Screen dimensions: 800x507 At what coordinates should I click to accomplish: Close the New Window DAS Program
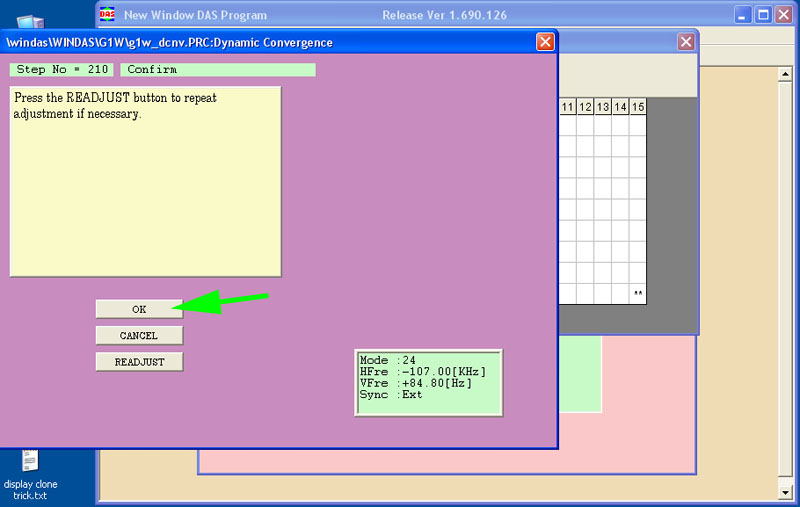click(x=784, y=15)
